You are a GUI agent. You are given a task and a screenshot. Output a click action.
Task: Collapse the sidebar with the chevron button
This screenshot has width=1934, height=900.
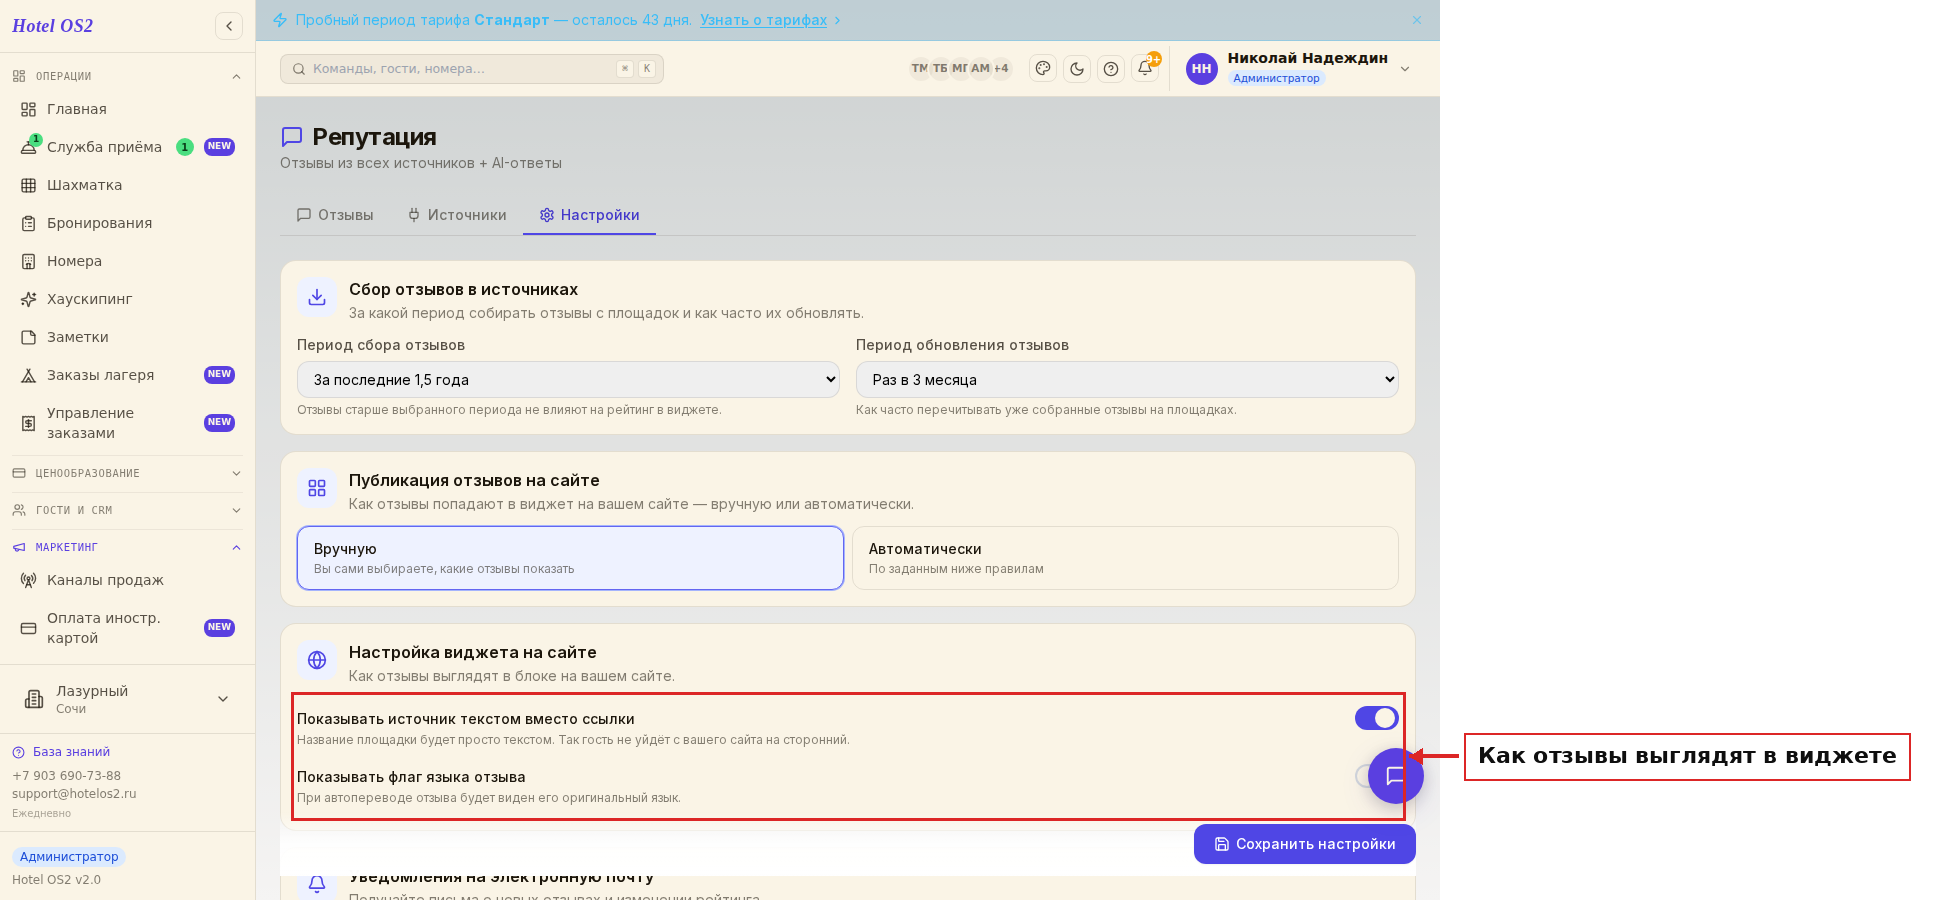tap(229, 26)
